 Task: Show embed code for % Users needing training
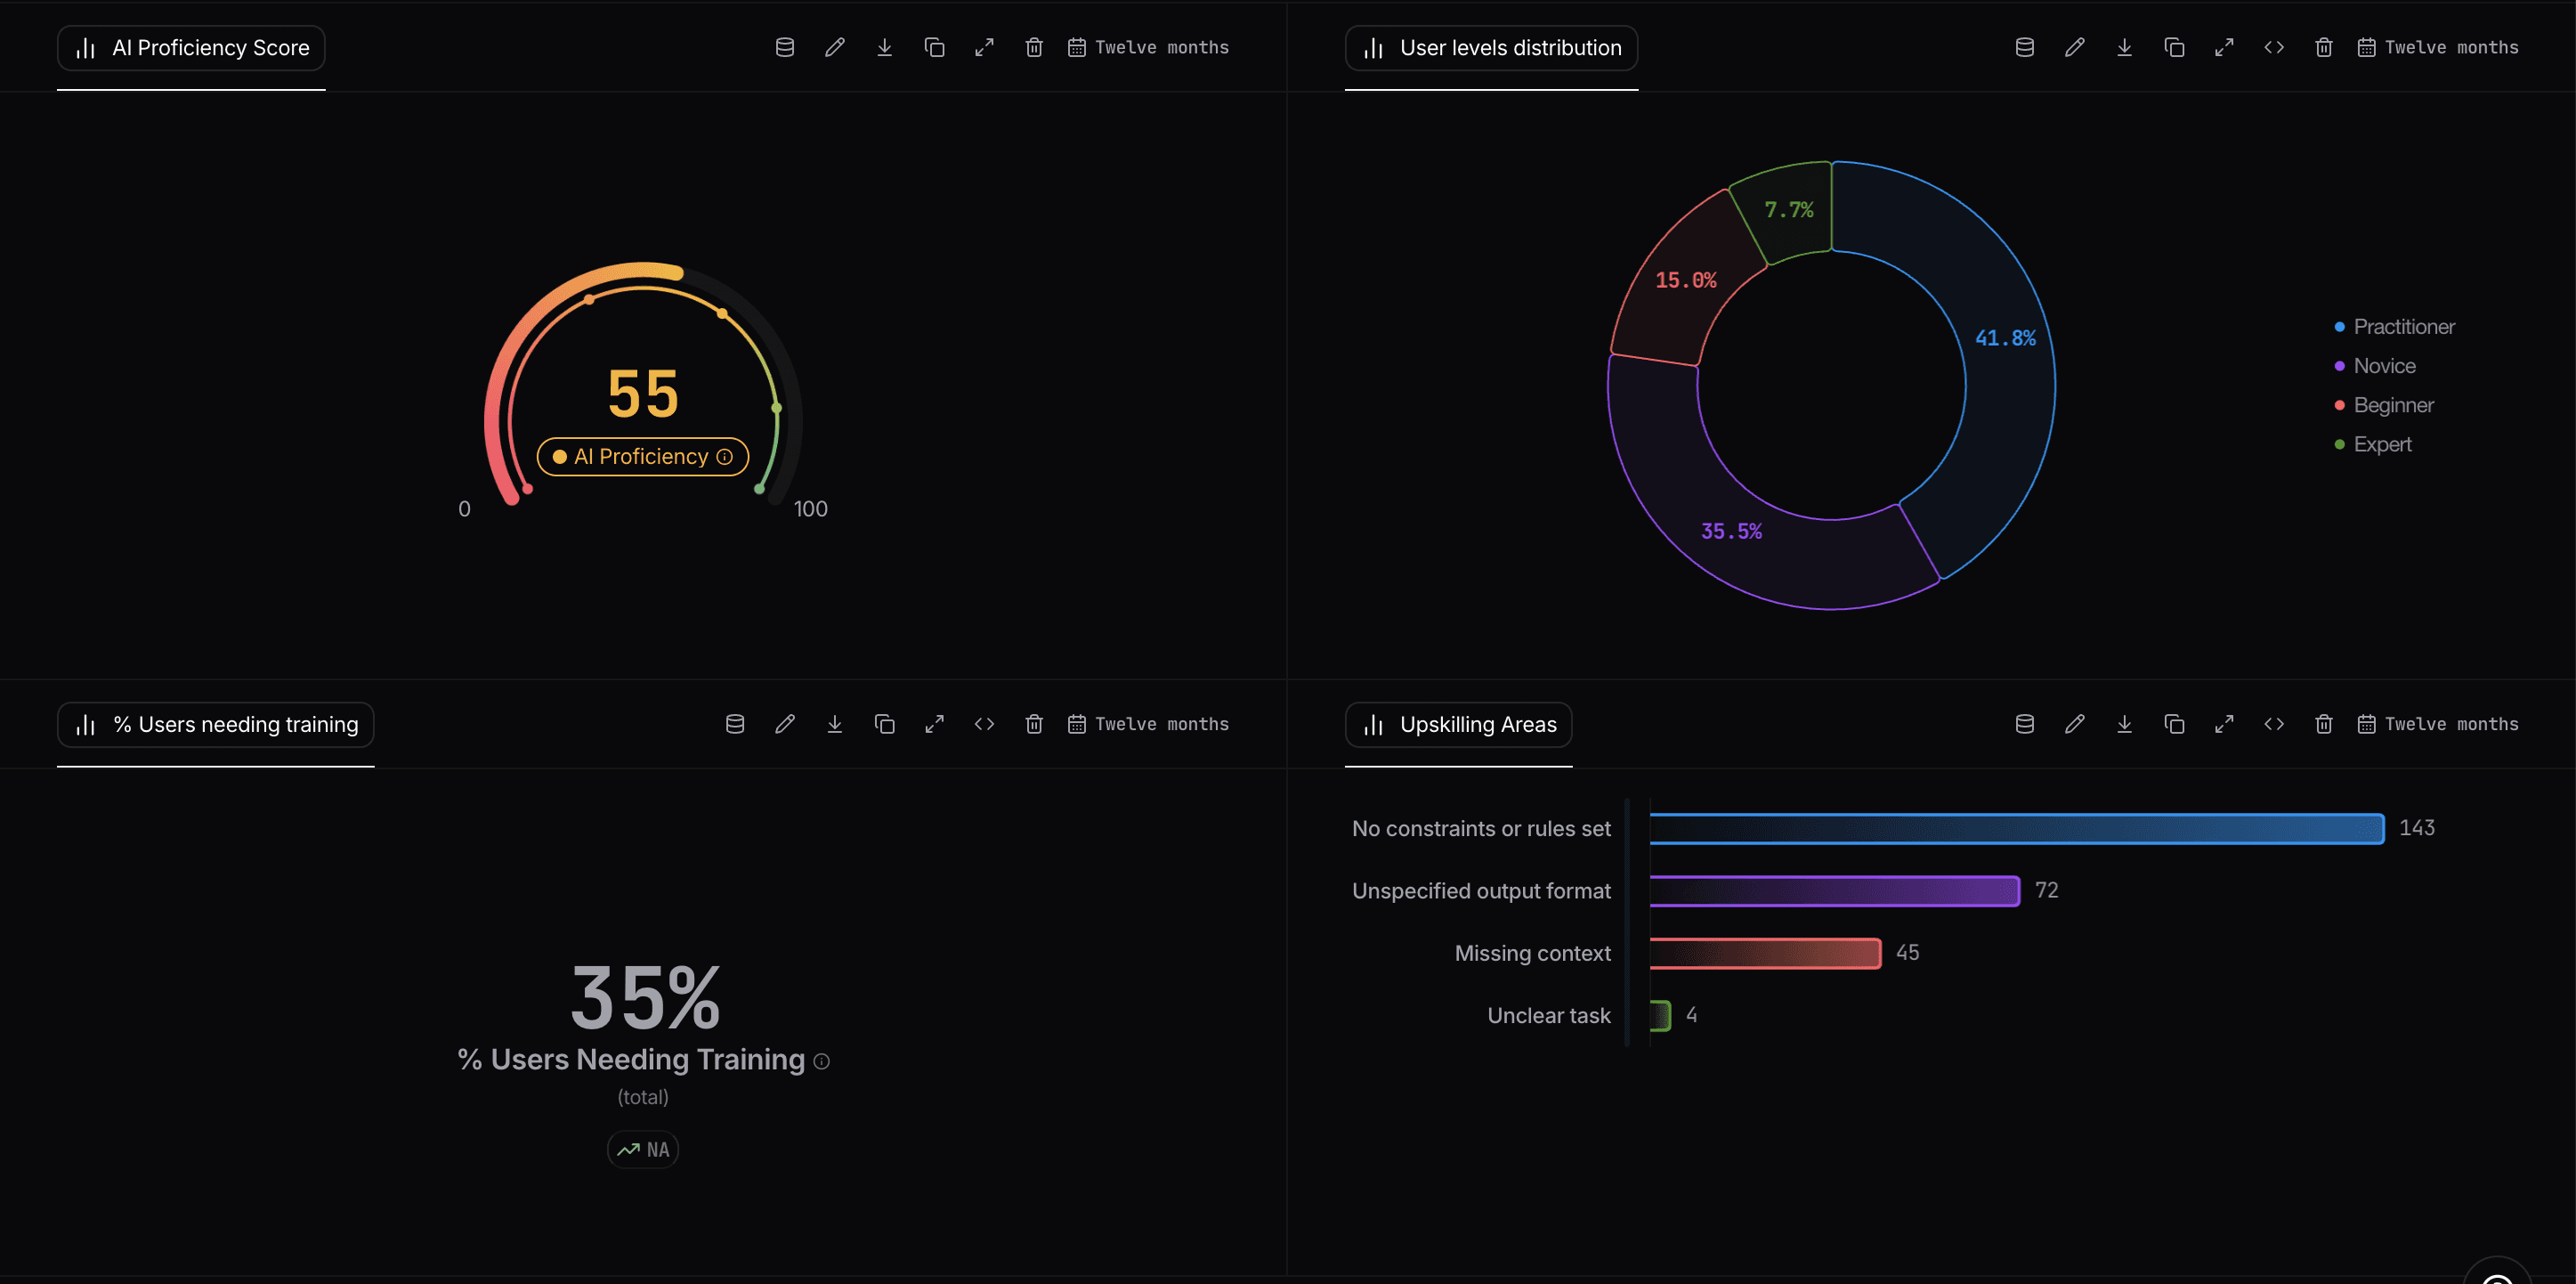pos(985,724)
